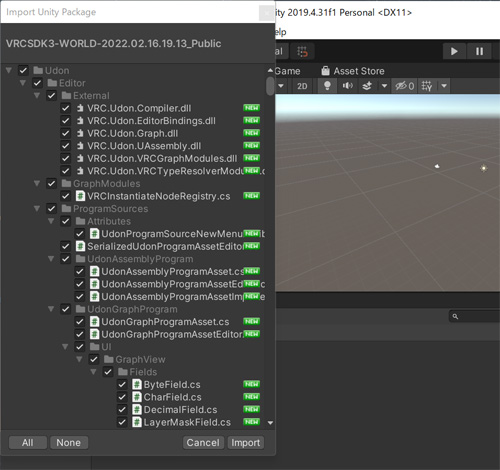Click the All button
This screenshot has height=470, width=500.
(x=28, y=443)
